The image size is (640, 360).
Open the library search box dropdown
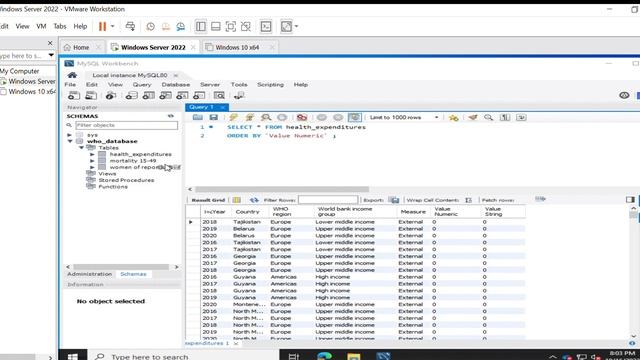coord(51,55)
